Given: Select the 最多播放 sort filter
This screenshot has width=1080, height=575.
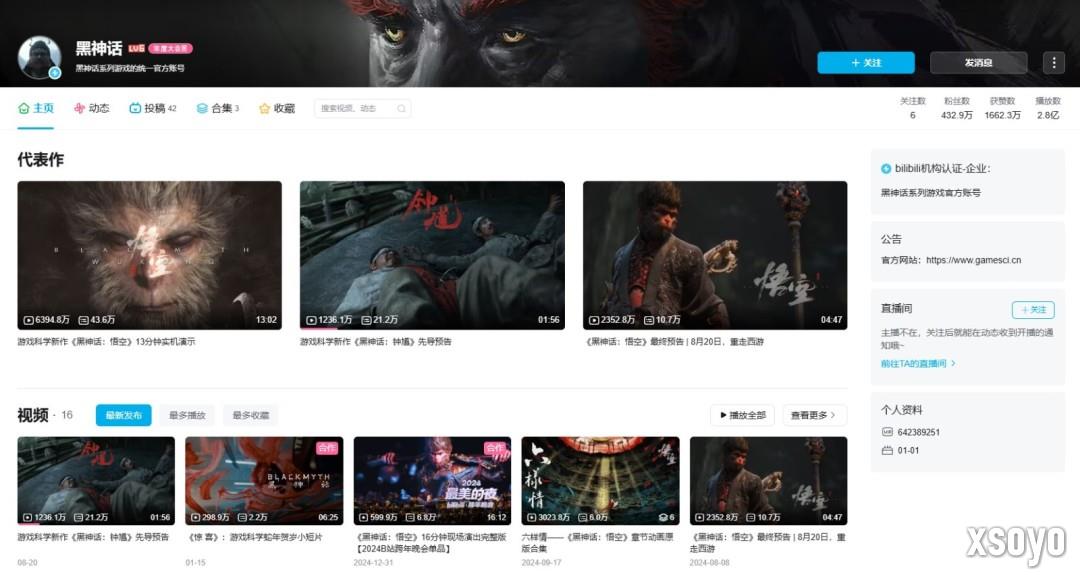Looking at the screenshot, I should 187,415.
